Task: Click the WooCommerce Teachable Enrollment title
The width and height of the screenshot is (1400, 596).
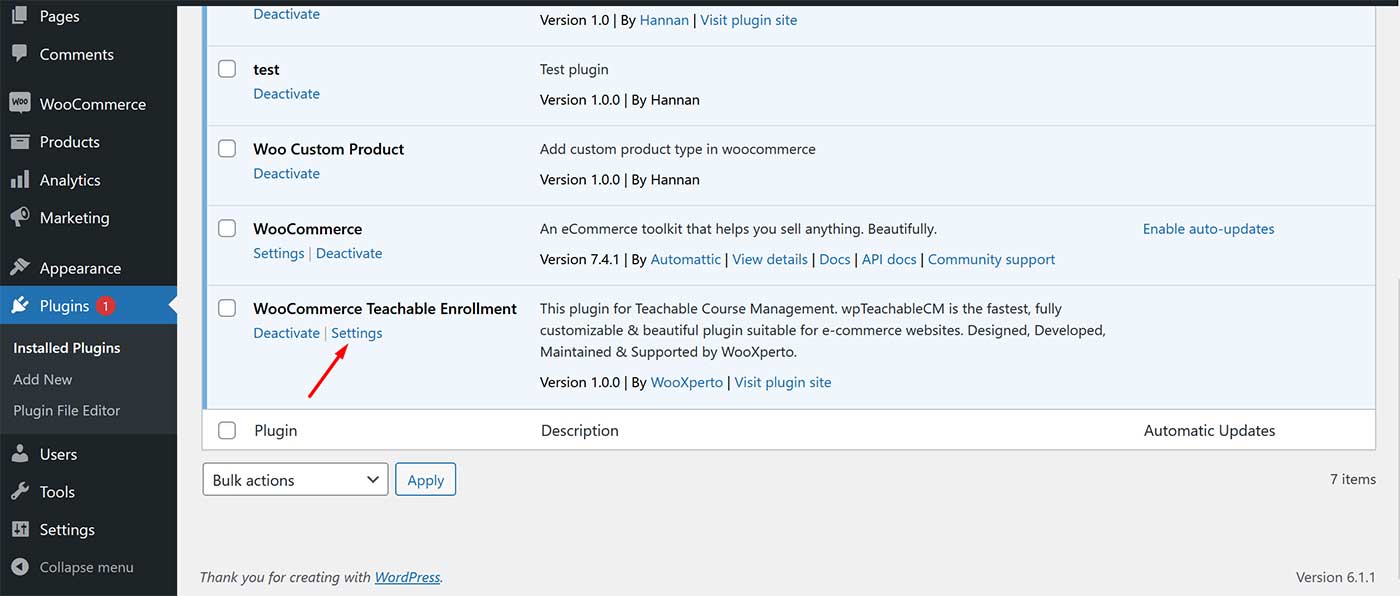Action: [385, 308]
